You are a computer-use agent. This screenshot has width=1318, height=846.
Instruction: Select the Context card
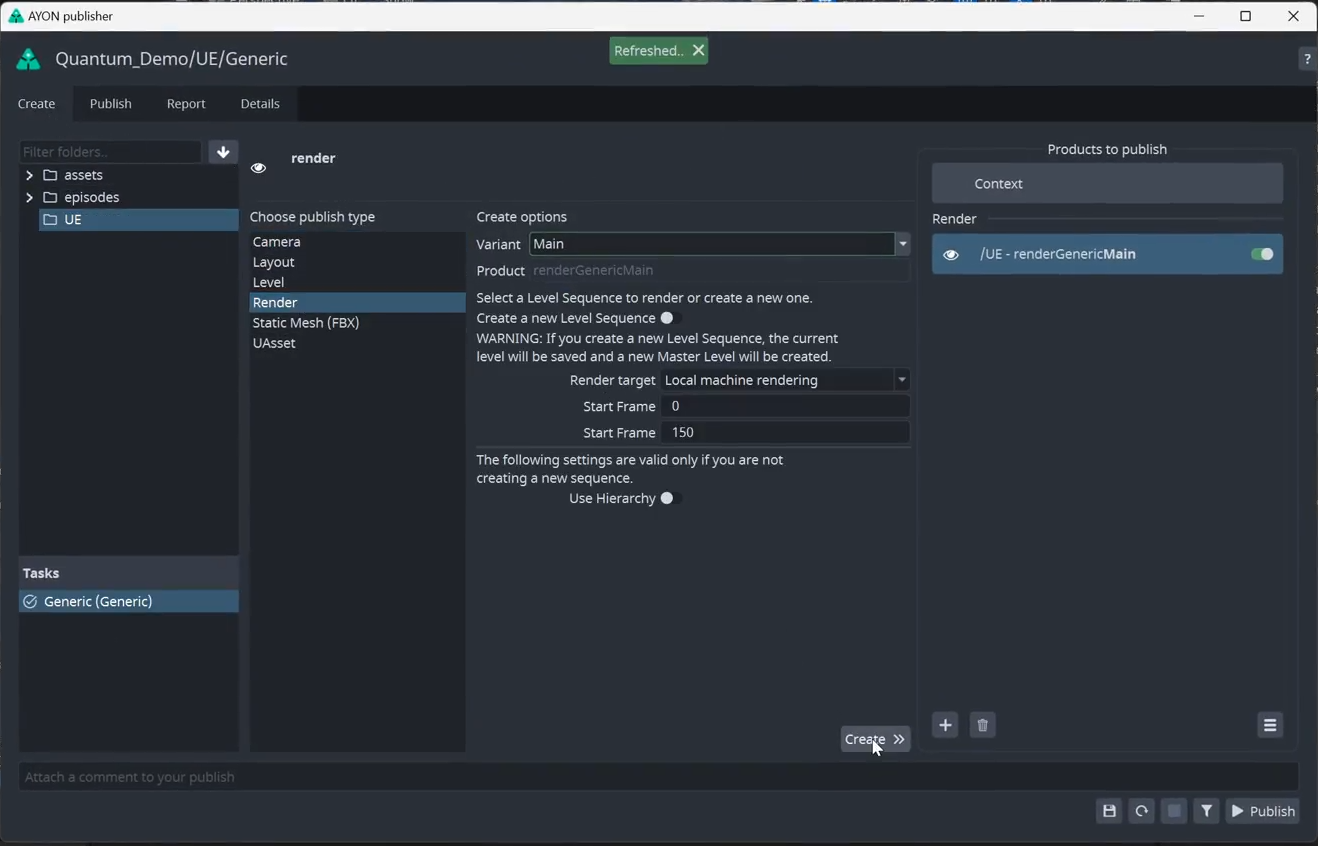1107,184
